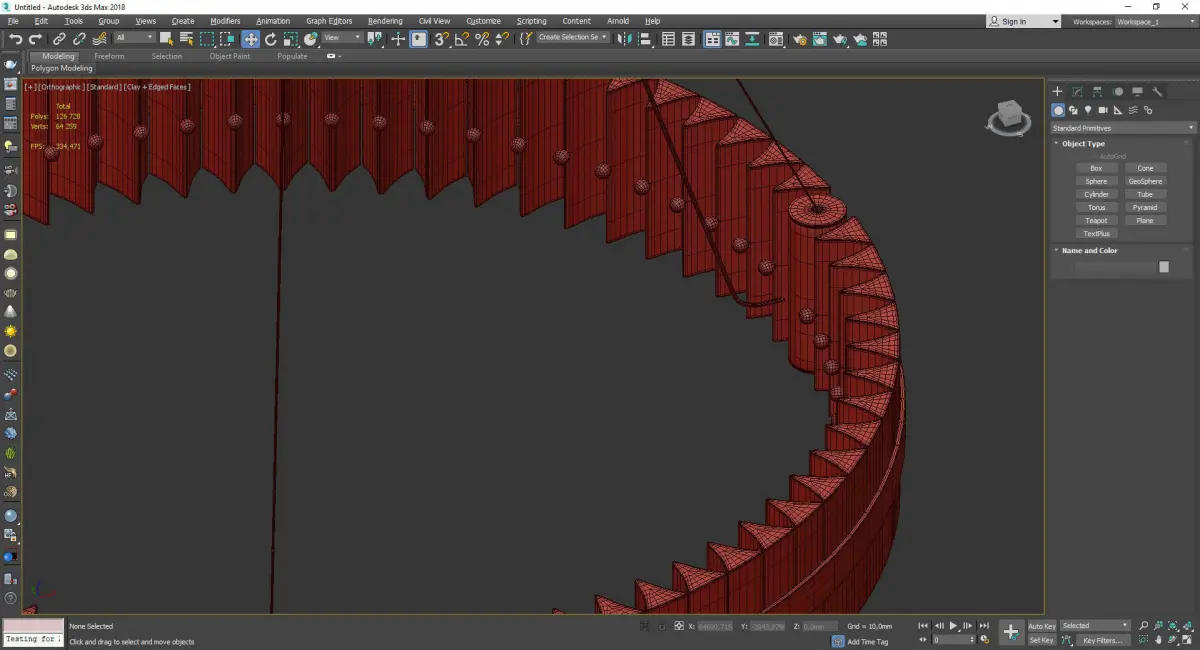Screen dimensions: 1200x650
Task: Activate the Select Object tool
Action: coord(166,39)
